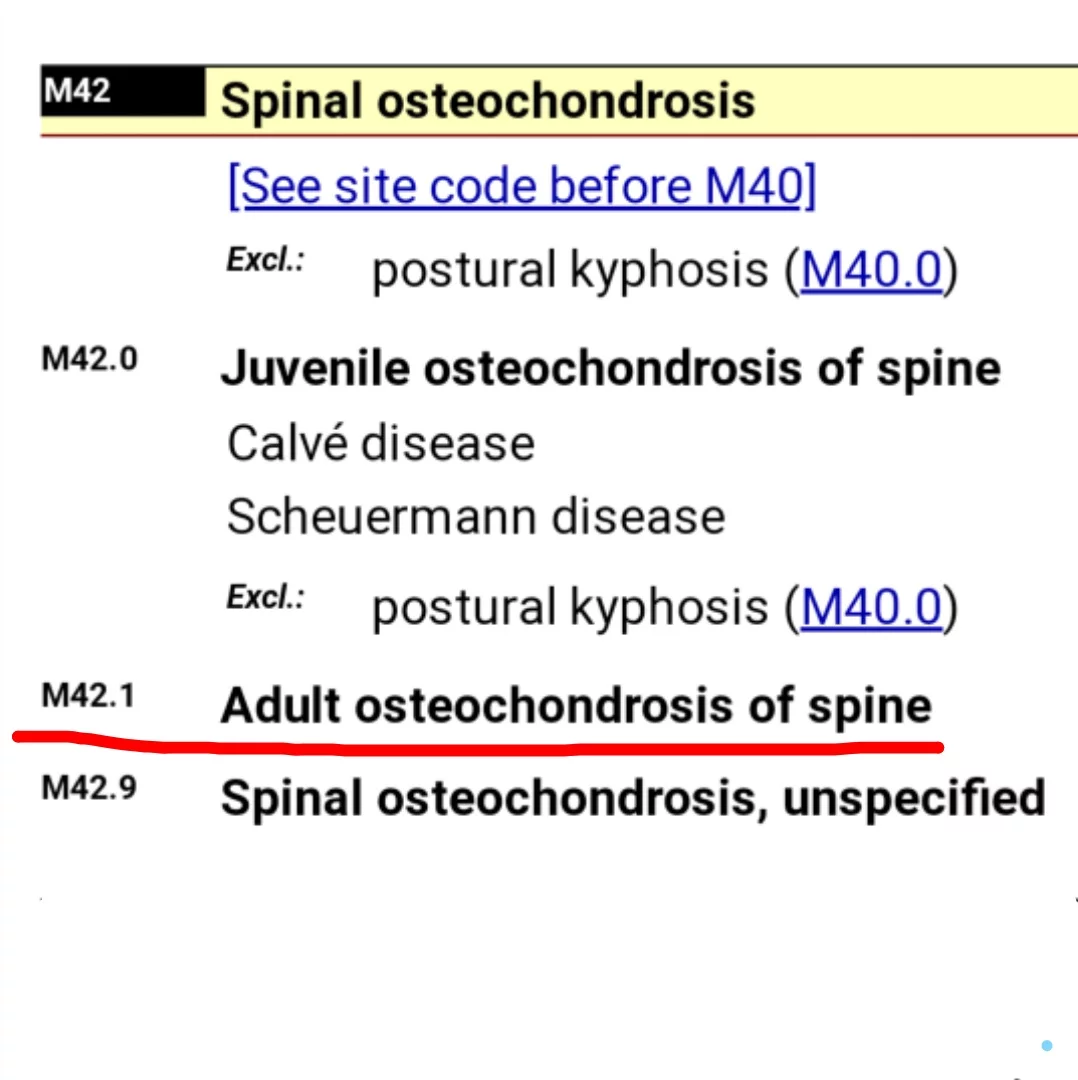The image size is (1078, 1080).
Task: Click the Excl. label under Scheuermann disease
Action: coord(265,598)
